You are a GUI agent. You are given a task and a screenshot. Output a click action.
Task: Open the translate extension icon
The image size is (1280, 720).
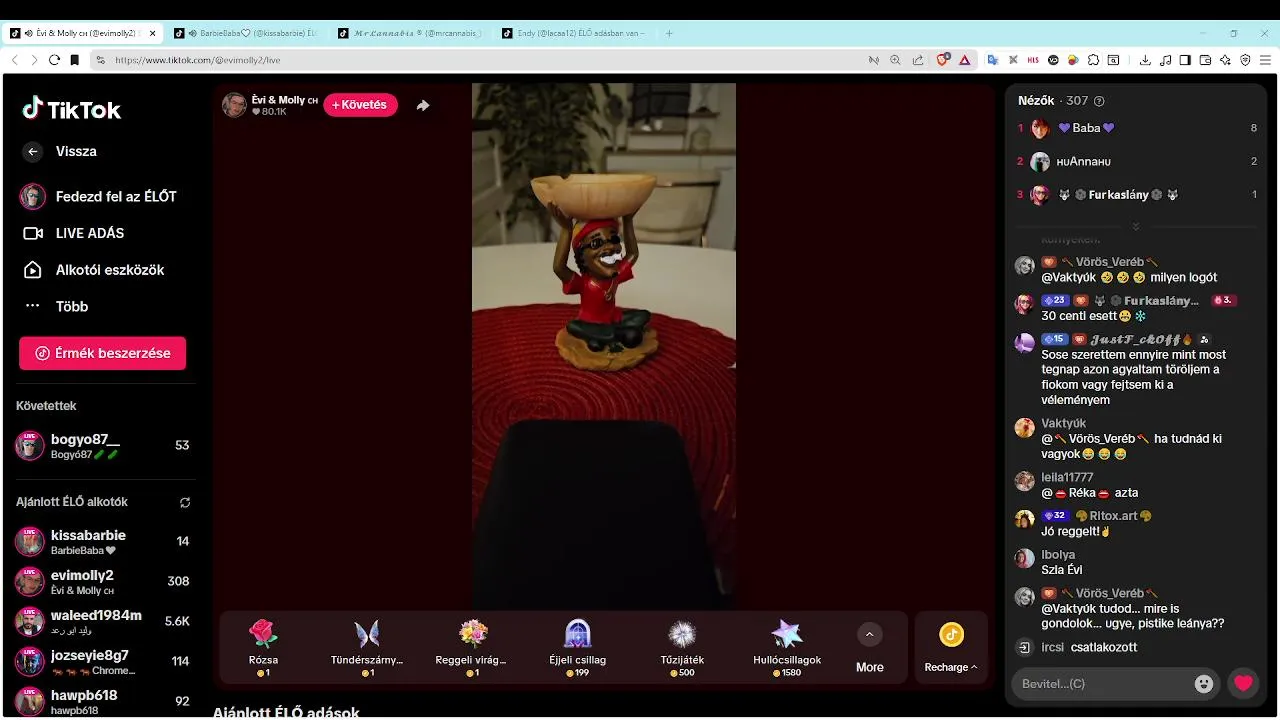click(x=993, y=60)
